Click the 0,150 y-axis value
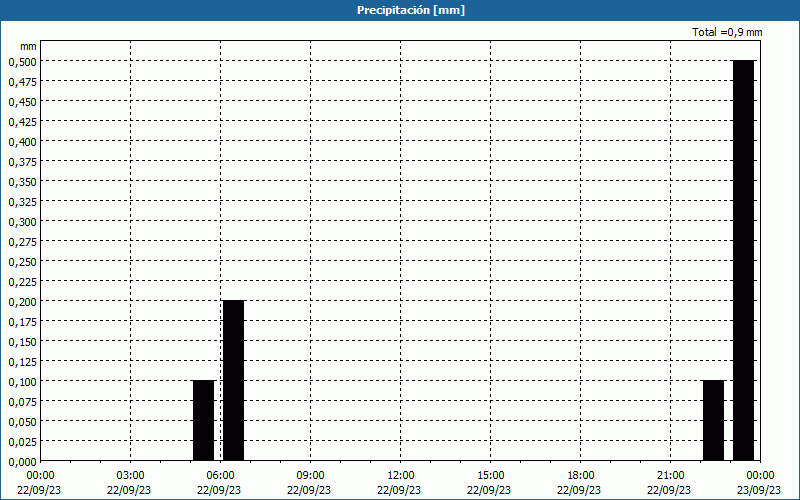The width and height of the screenshot is (800, 500). (x=22, y=341)
